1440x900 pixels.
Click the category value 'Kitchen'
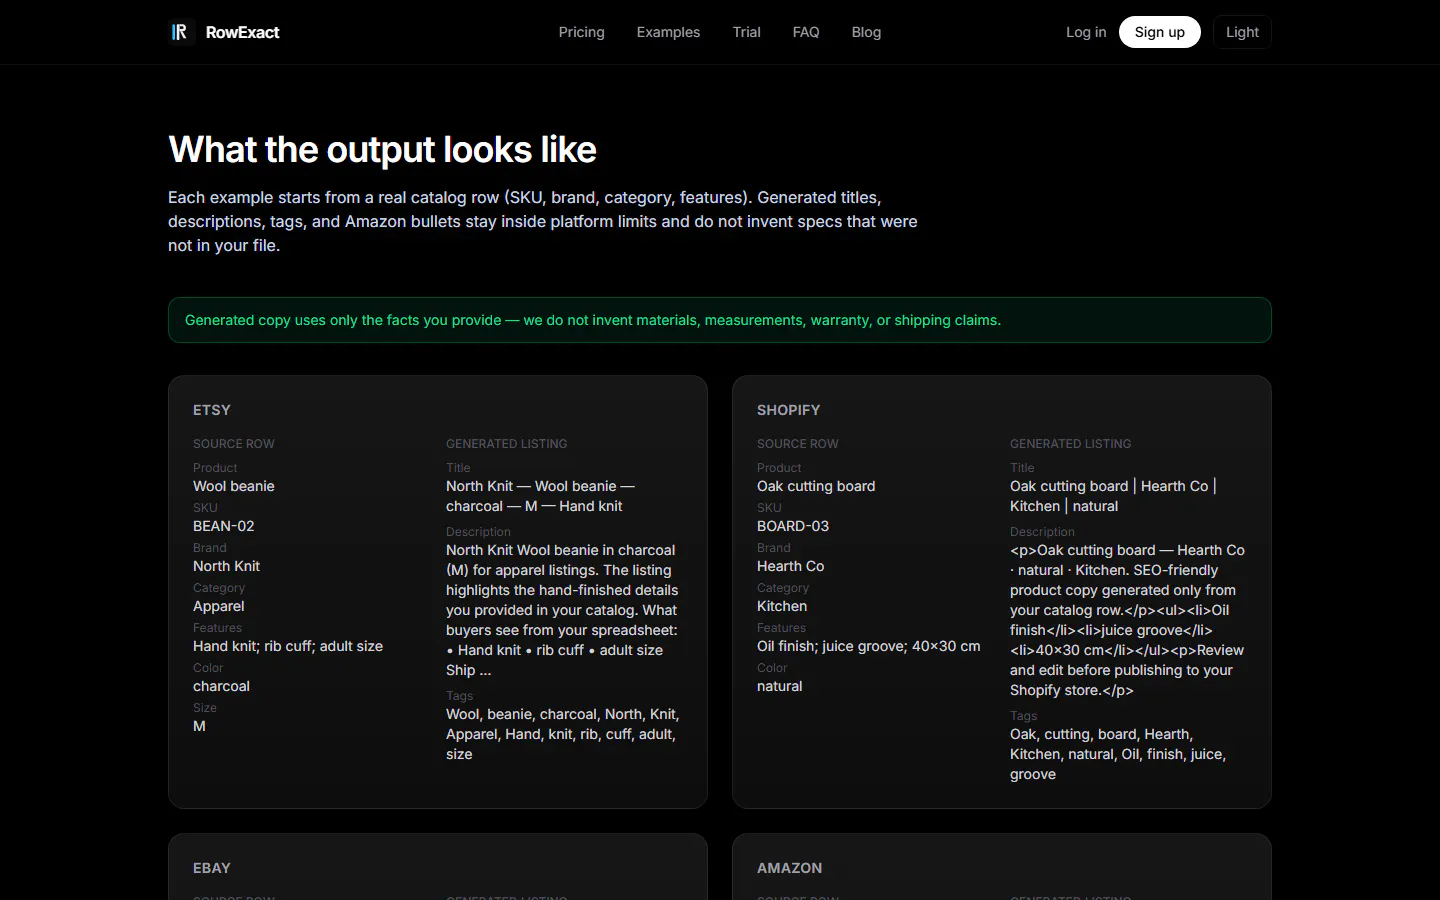pos(782,606)
